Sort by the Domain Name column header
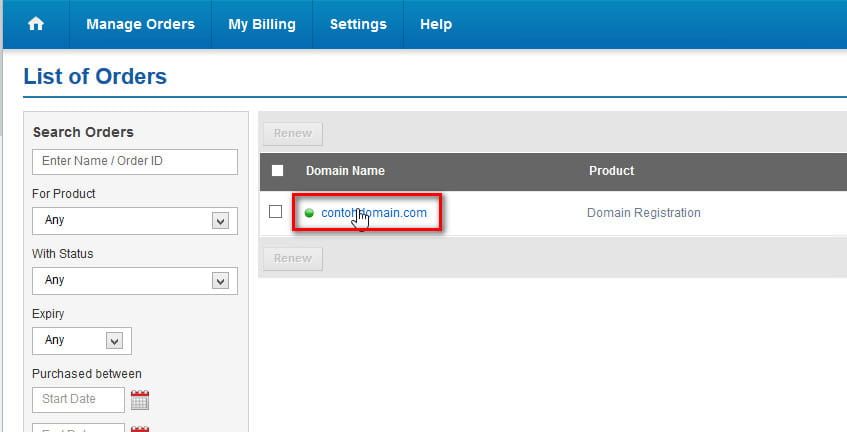Screen dimensions: 847x432 point(345,171)
